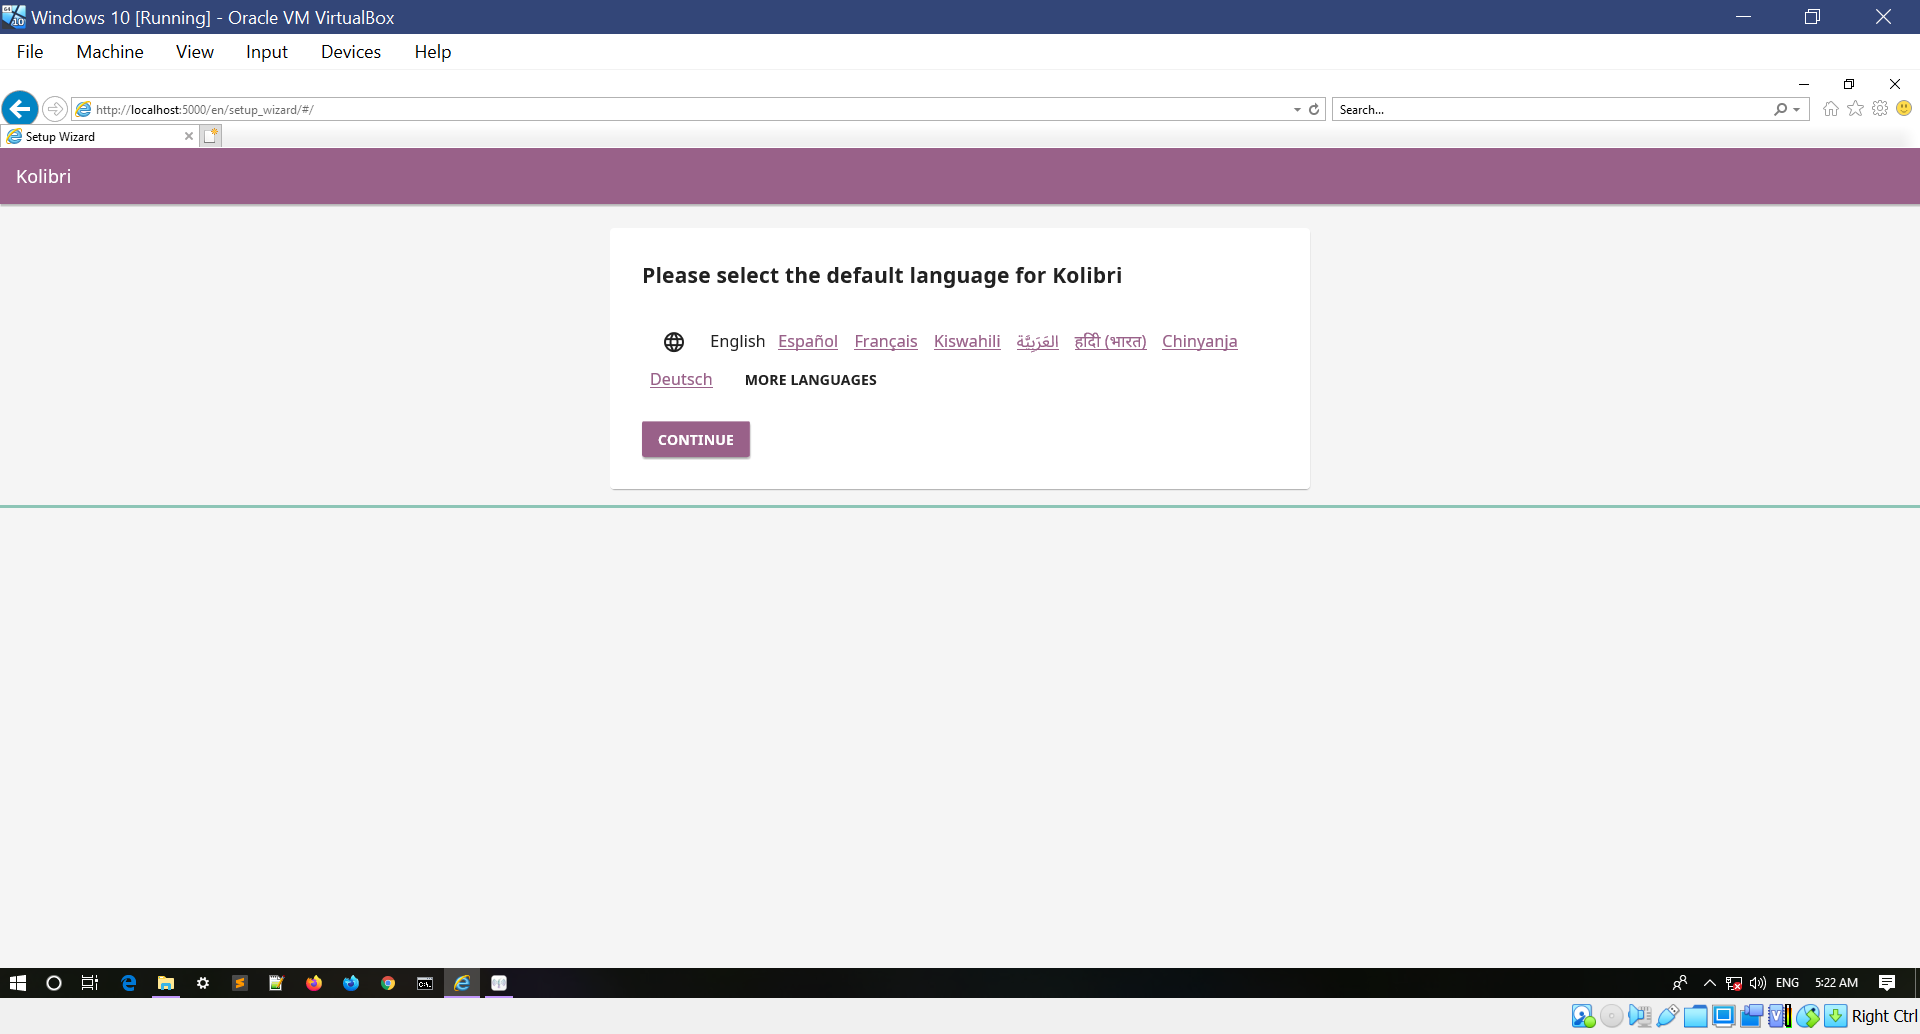Click the VirtualBox USB devices status icon
Image resolution: width=1920 pixels, height=1034 pixels.
click(x=1666, y=1015)
